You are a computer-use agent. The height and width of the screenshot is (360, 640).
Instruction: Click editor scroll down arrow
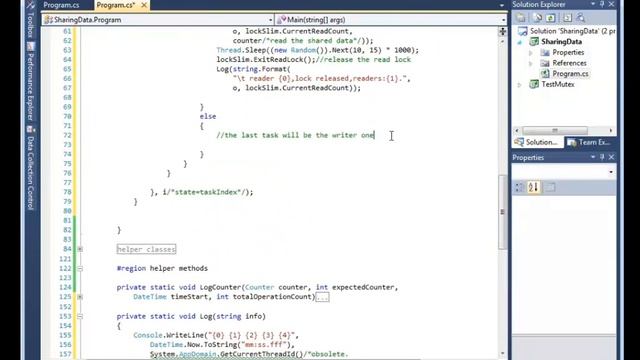click(x=502, y=353)
